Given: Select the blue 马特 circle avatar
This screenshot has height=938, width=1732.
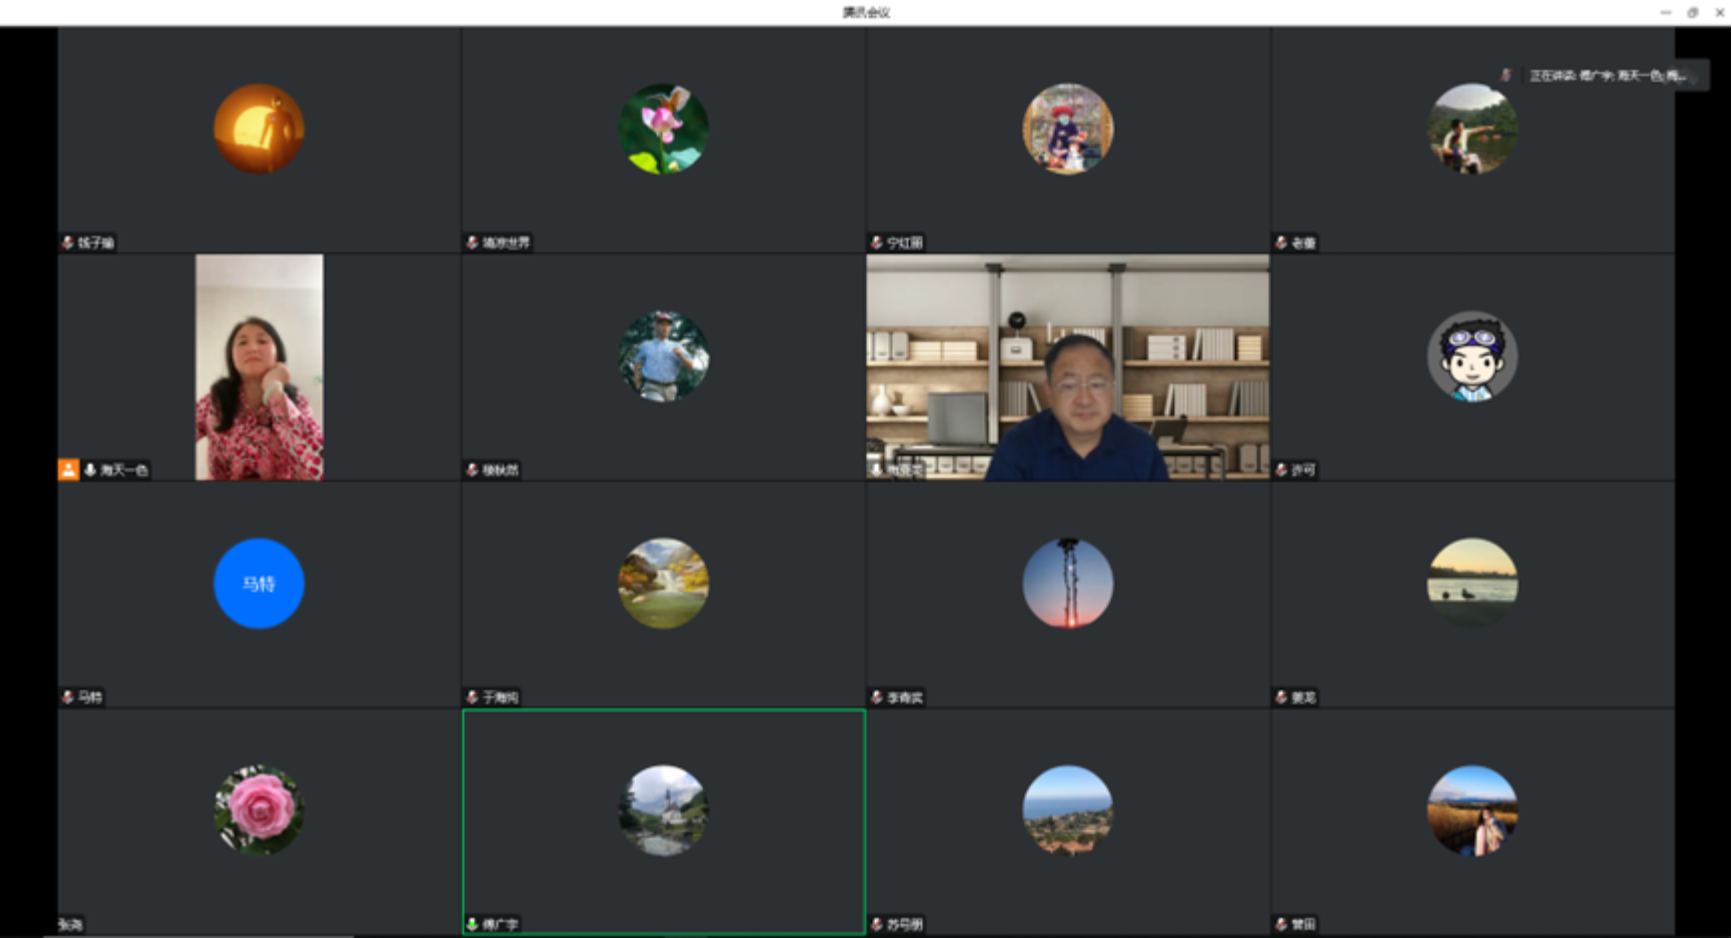Looking at the screenshot, I should point(259,583).
